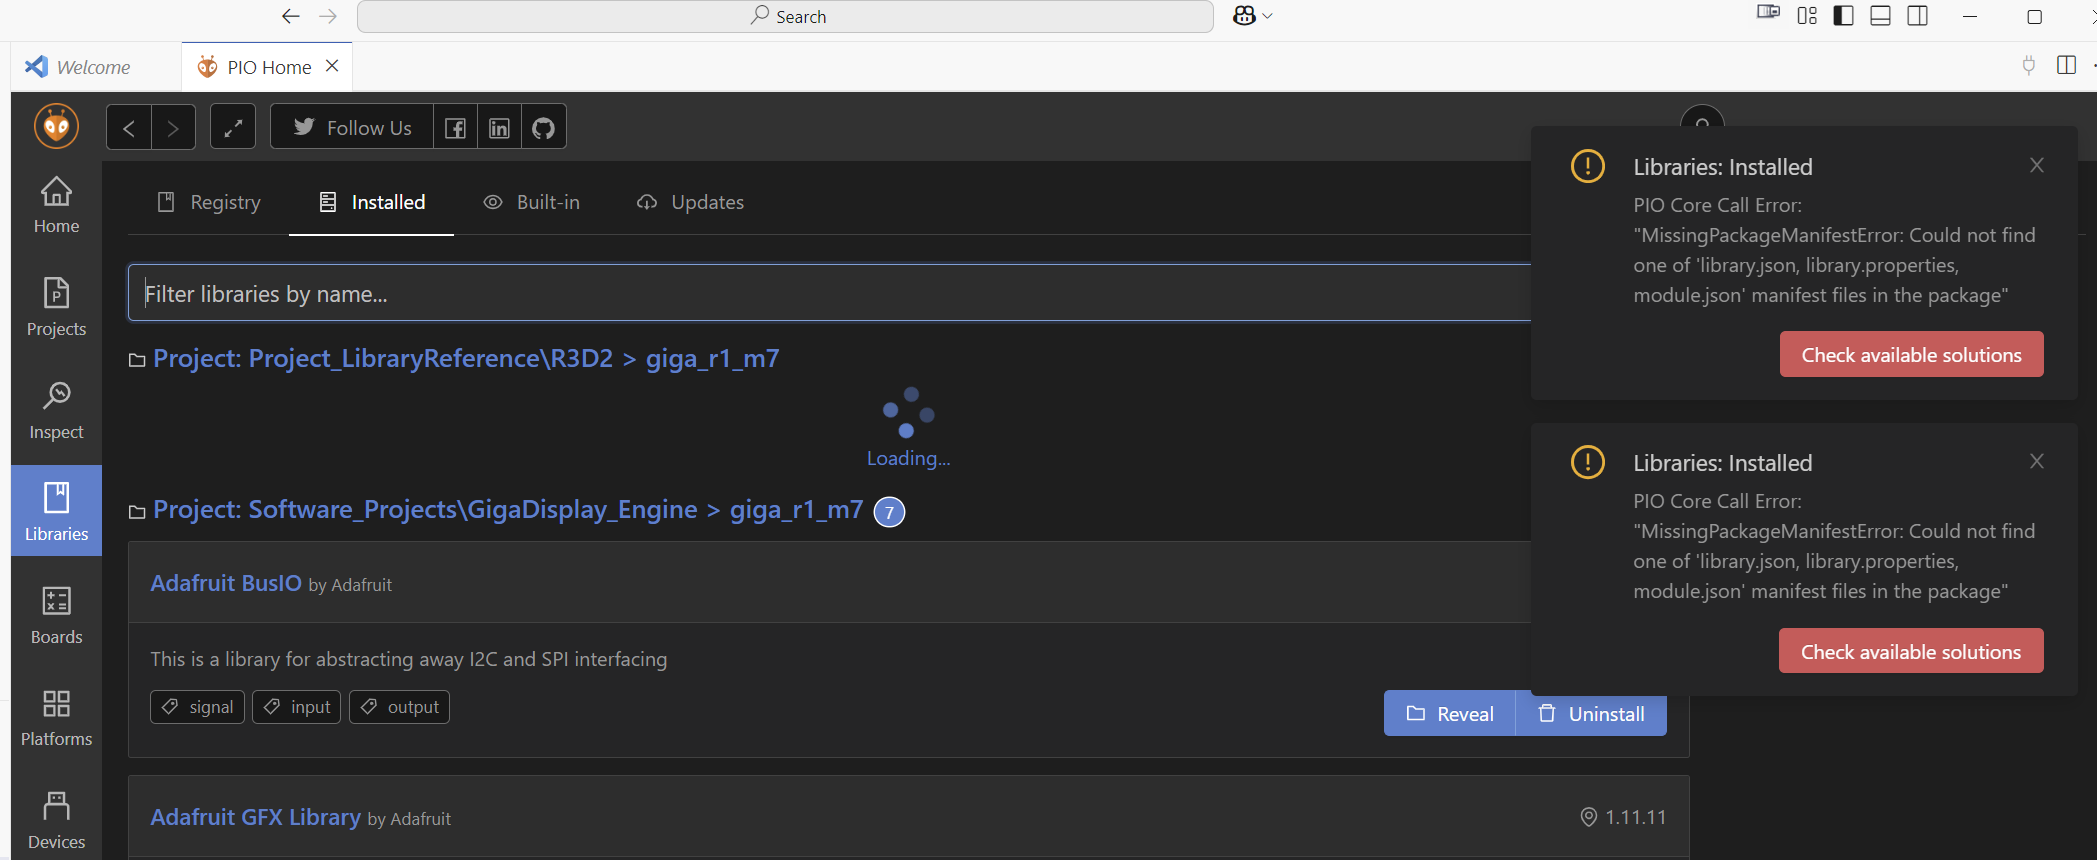Click Check available solutions in top notification
This screenshot has width=2097, height=860.
(x=1911, y=355)
